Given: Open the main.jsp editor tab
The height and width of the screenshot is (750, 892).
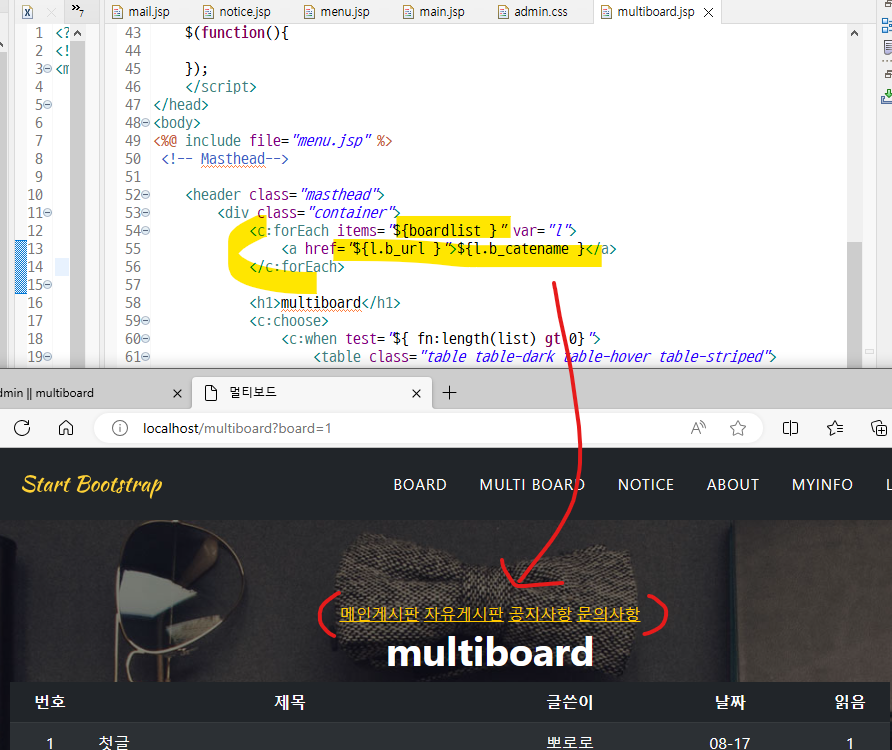Looking at the screenshot, I should pos(433,12).
